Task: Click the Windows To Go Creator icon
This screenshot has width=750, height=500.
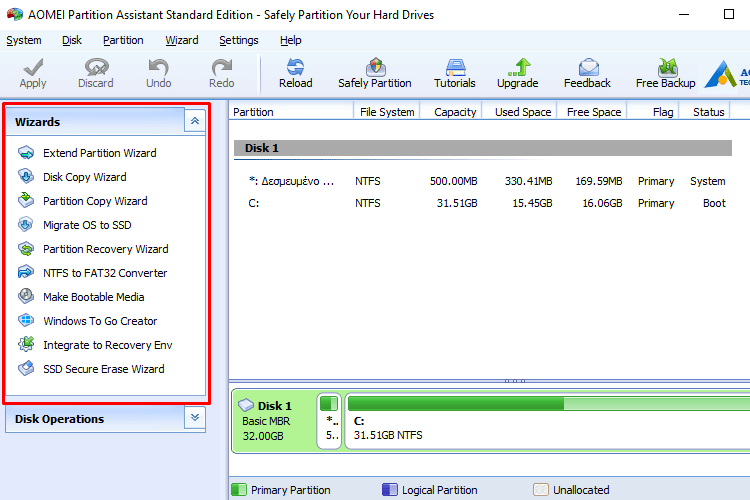Action: click(x=26, y=320)
